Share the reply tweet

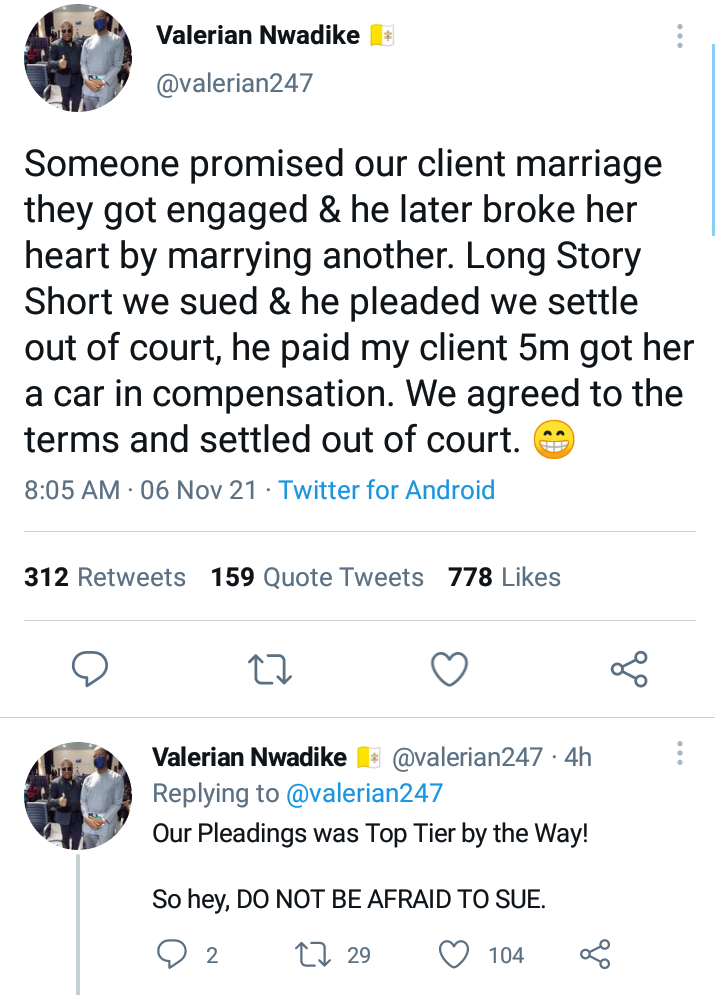tap(595, 955)
